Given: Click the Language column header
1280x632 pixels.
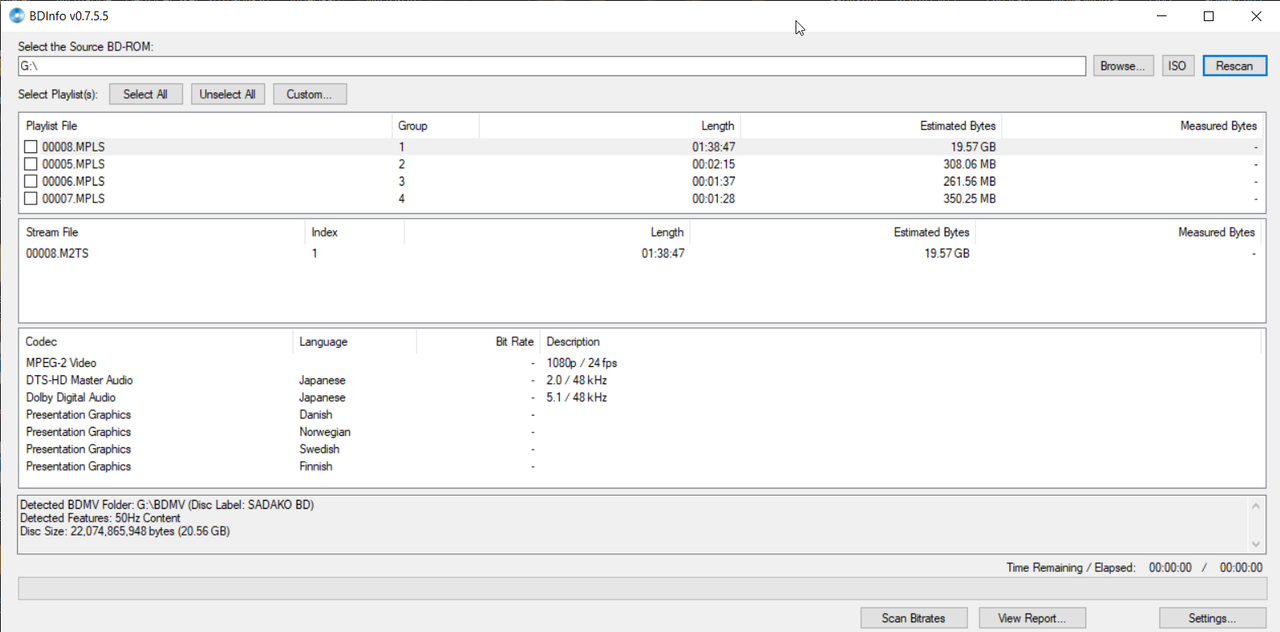Looking at the screenshot, I should 354,342.
